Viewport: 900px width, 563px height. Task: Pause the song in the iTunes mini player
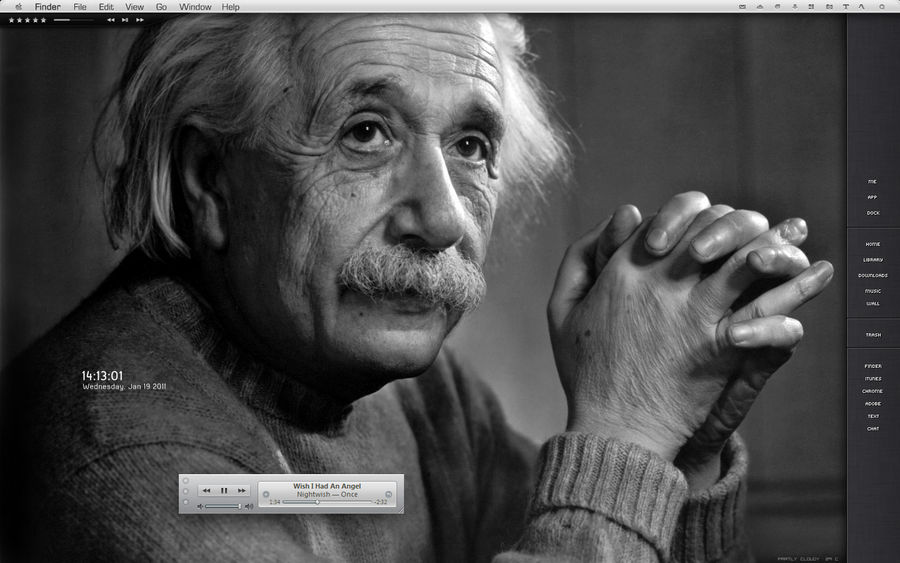point(224,491)
